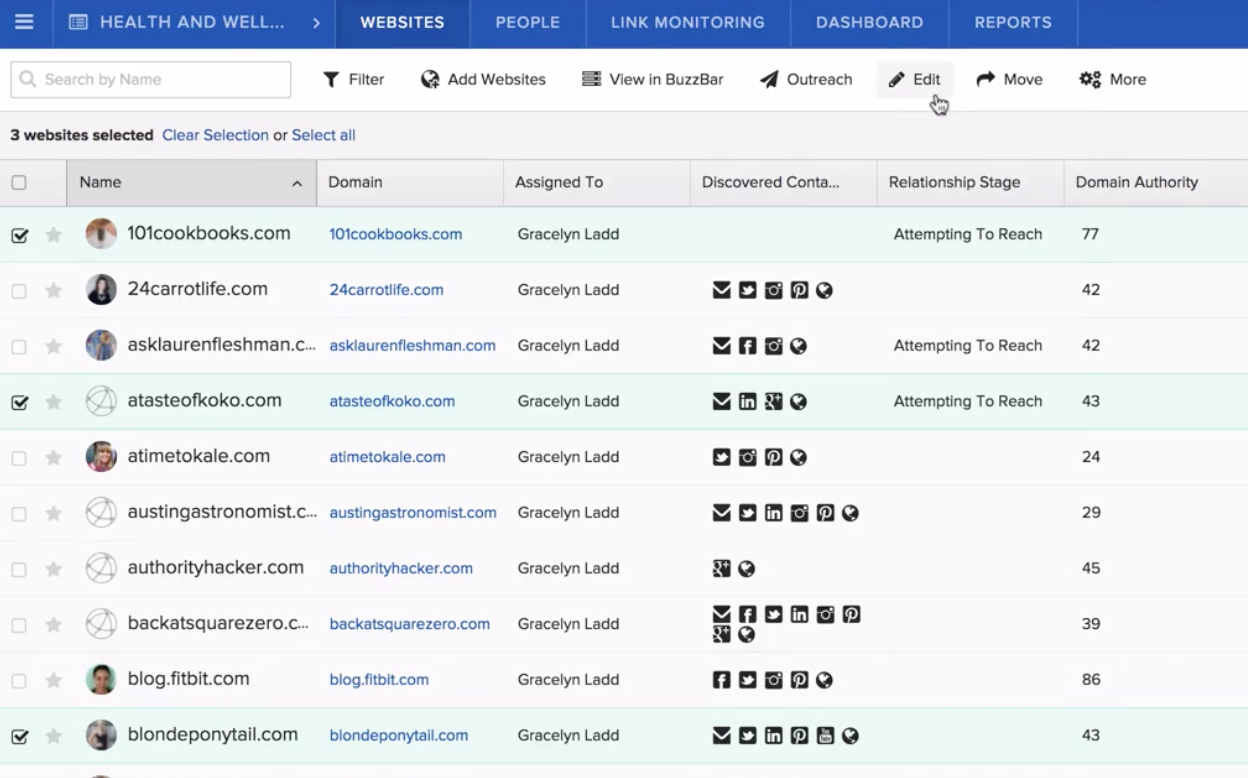Check the austingastronomist row checkbox

[x=19, y=514]
